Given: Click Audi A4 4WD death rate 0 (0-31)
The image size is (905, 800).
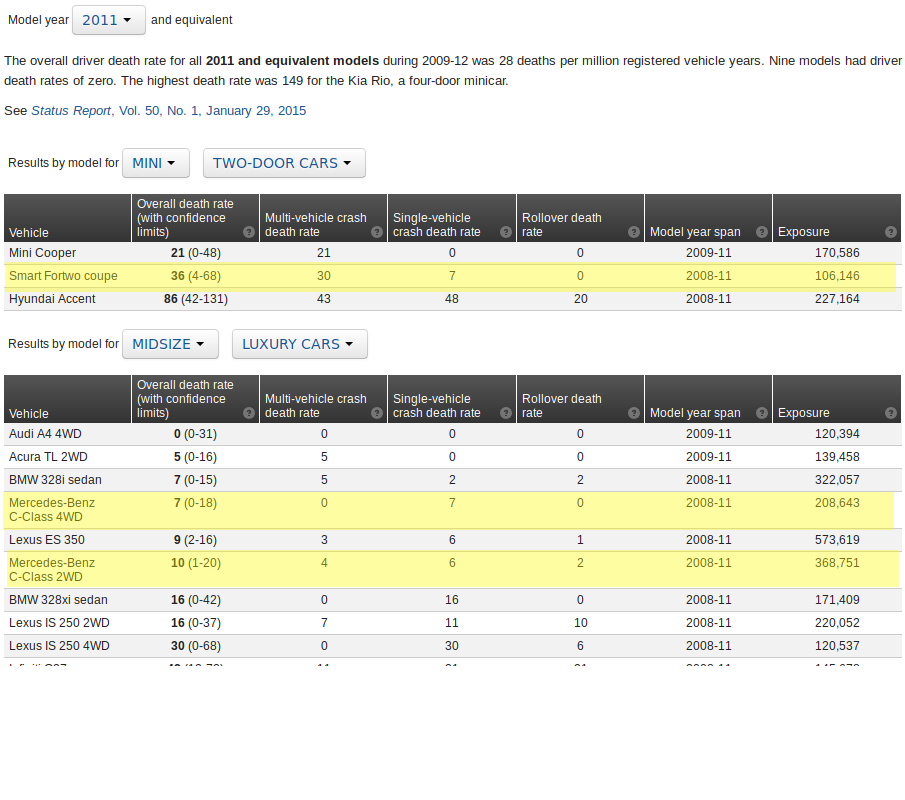Looking at the screenshot, I should [x=196, y=434].
